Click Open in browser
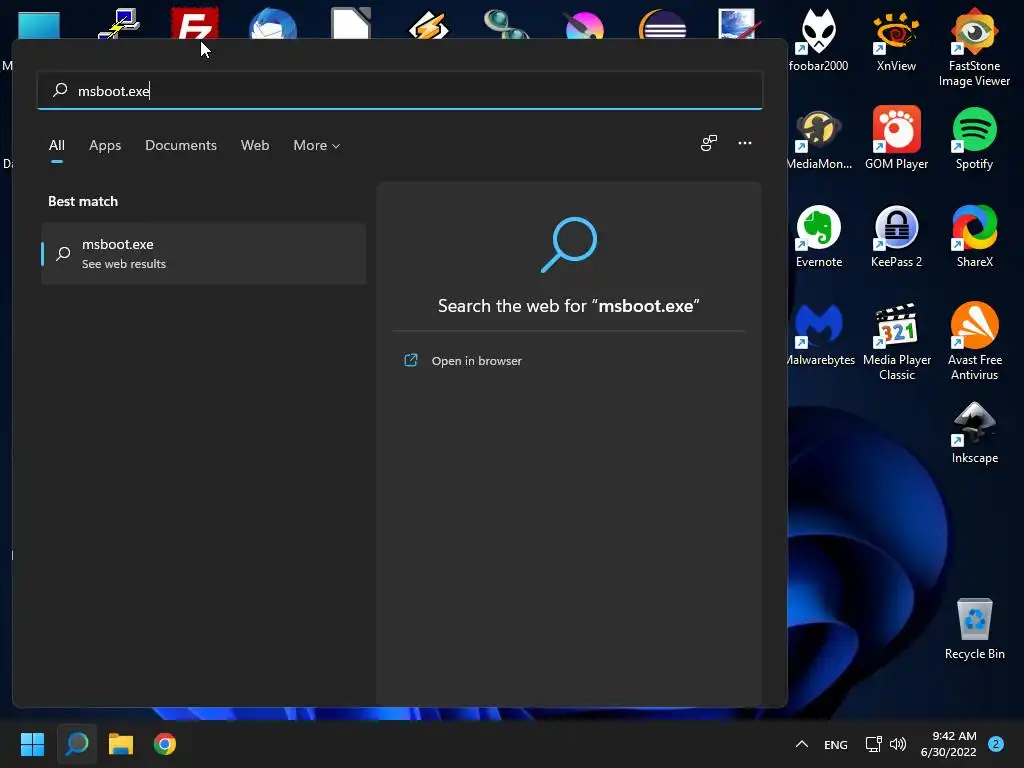1024x768 pixels. pyautogui.click(x=477, y=360)
